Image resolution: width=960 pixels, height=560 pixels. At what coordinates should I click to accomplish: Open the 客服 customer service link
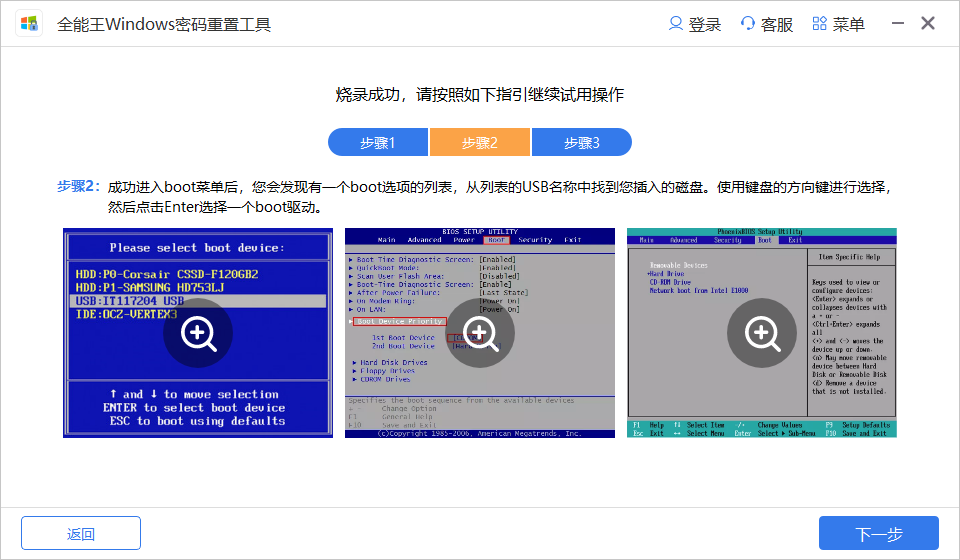(777, 25)
